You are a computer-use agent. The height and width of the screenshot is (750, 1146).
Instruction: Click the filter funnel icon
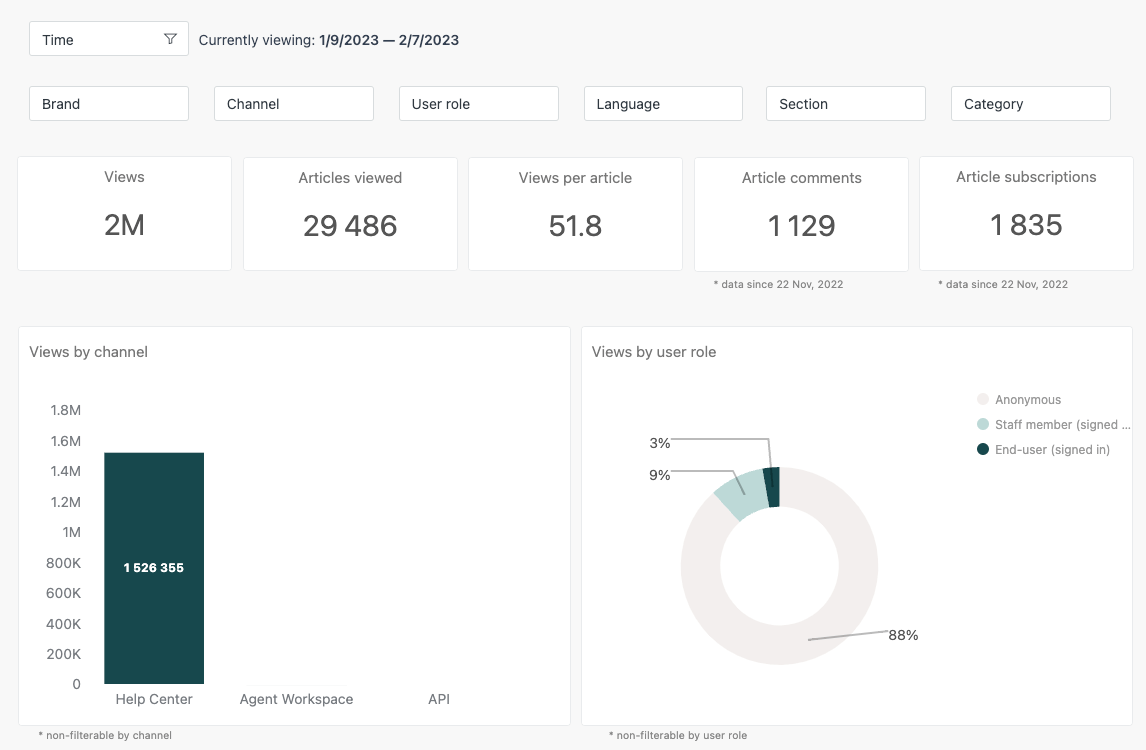[x=172, y=38]
